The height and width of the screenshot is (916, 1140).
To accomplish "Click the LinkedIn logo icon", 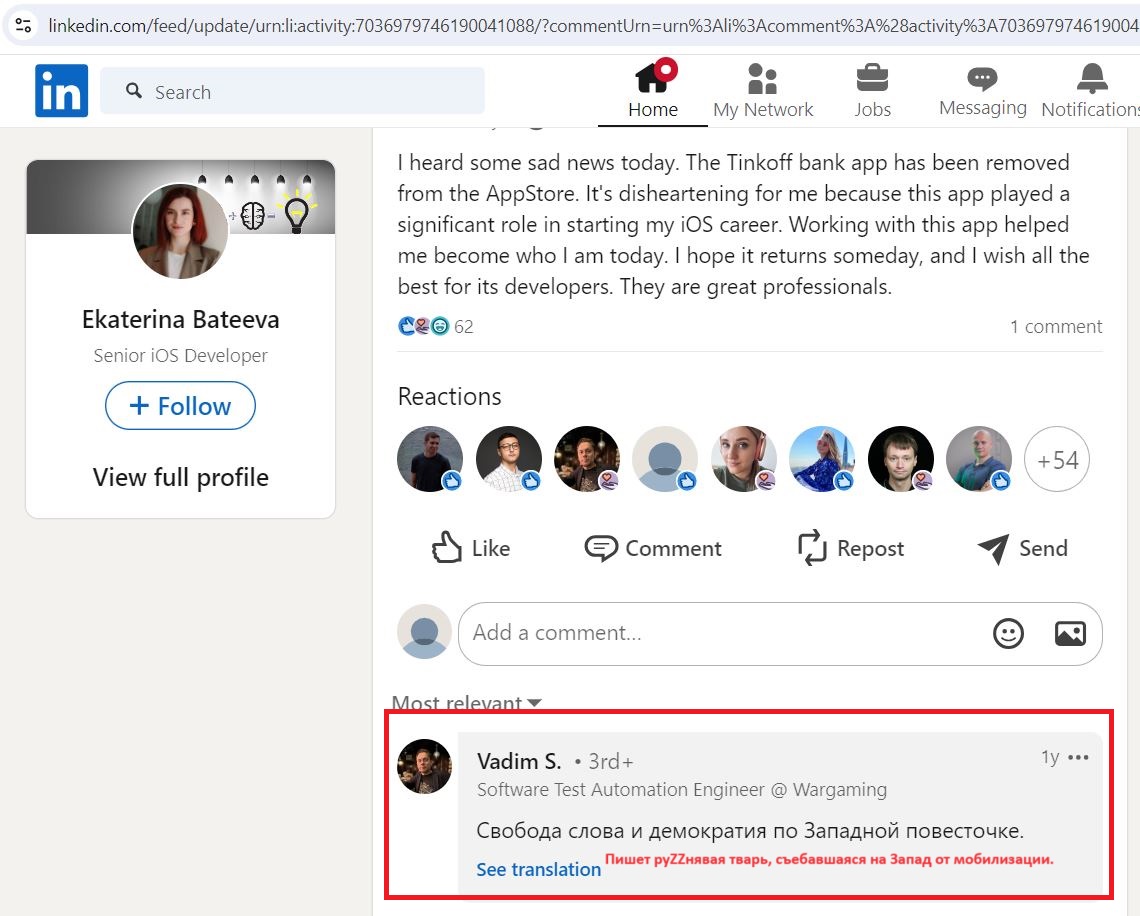I will click(x=62, y=91).
